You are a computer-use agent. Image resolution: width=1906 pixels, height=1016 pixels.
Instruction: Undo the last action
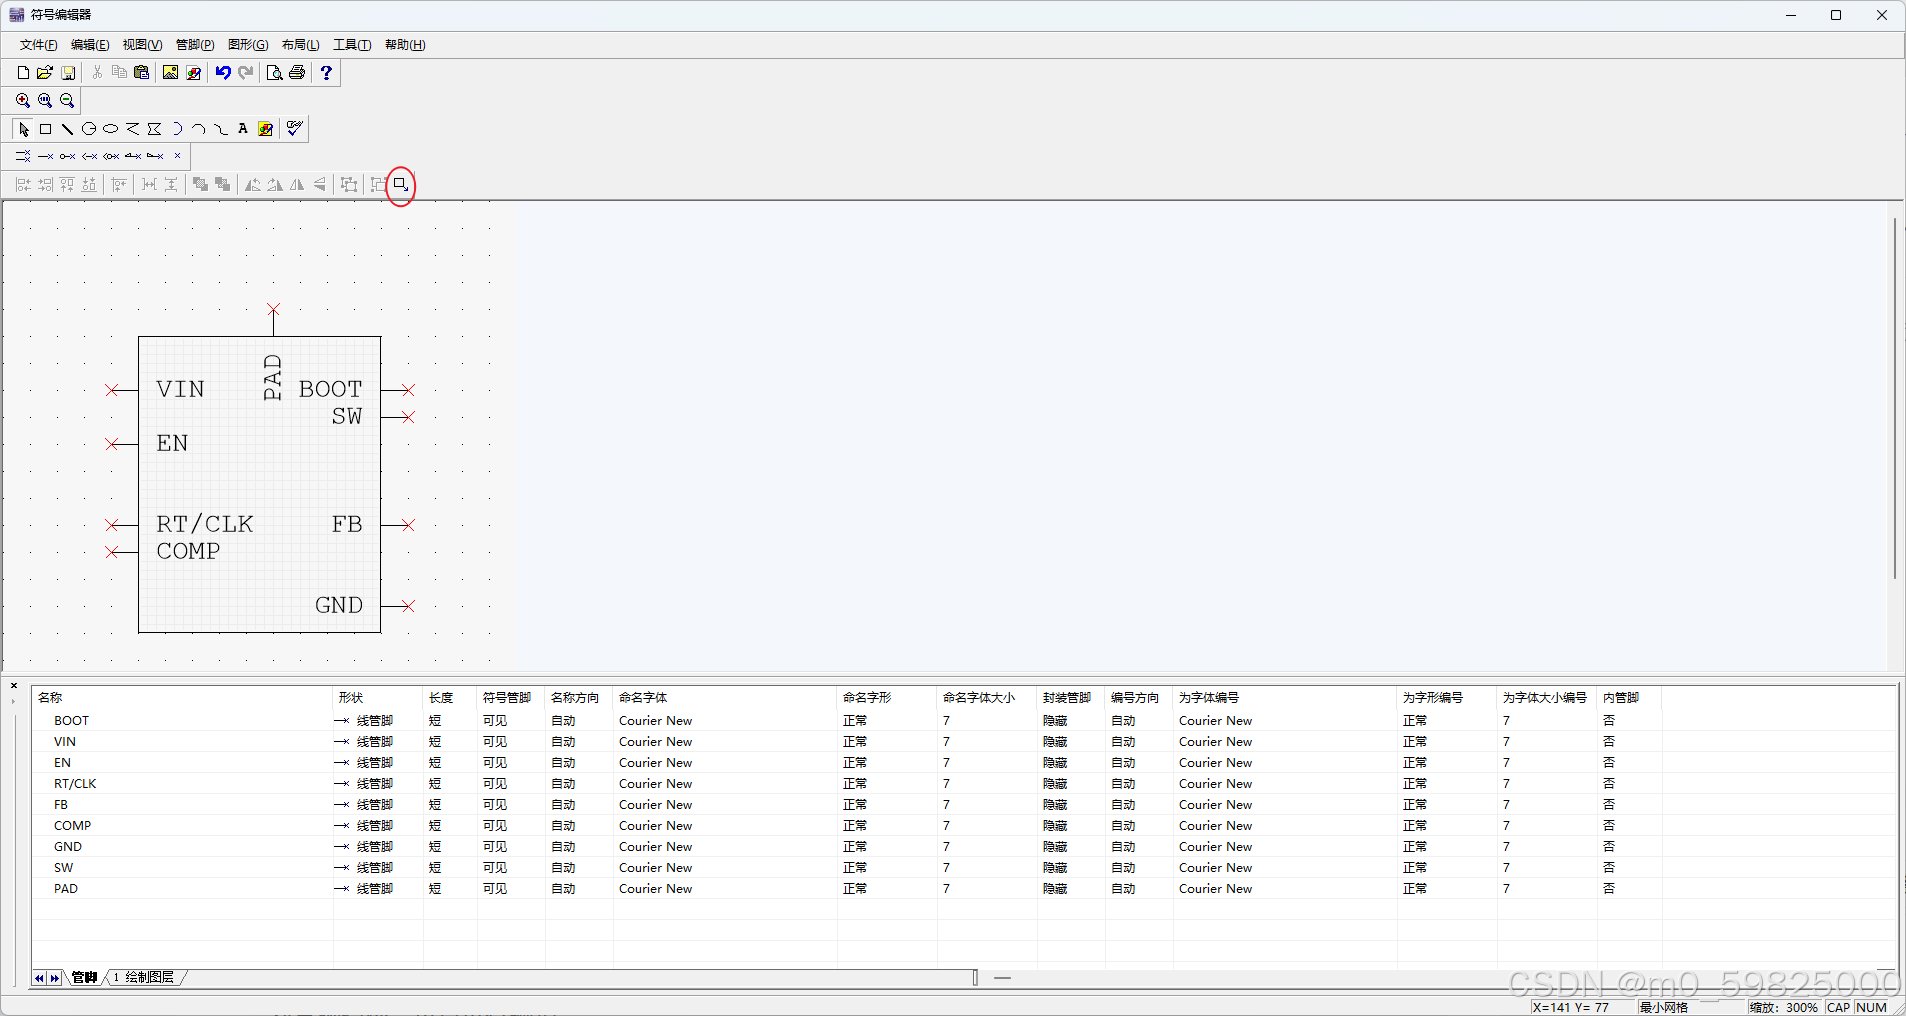coord(221,72)
